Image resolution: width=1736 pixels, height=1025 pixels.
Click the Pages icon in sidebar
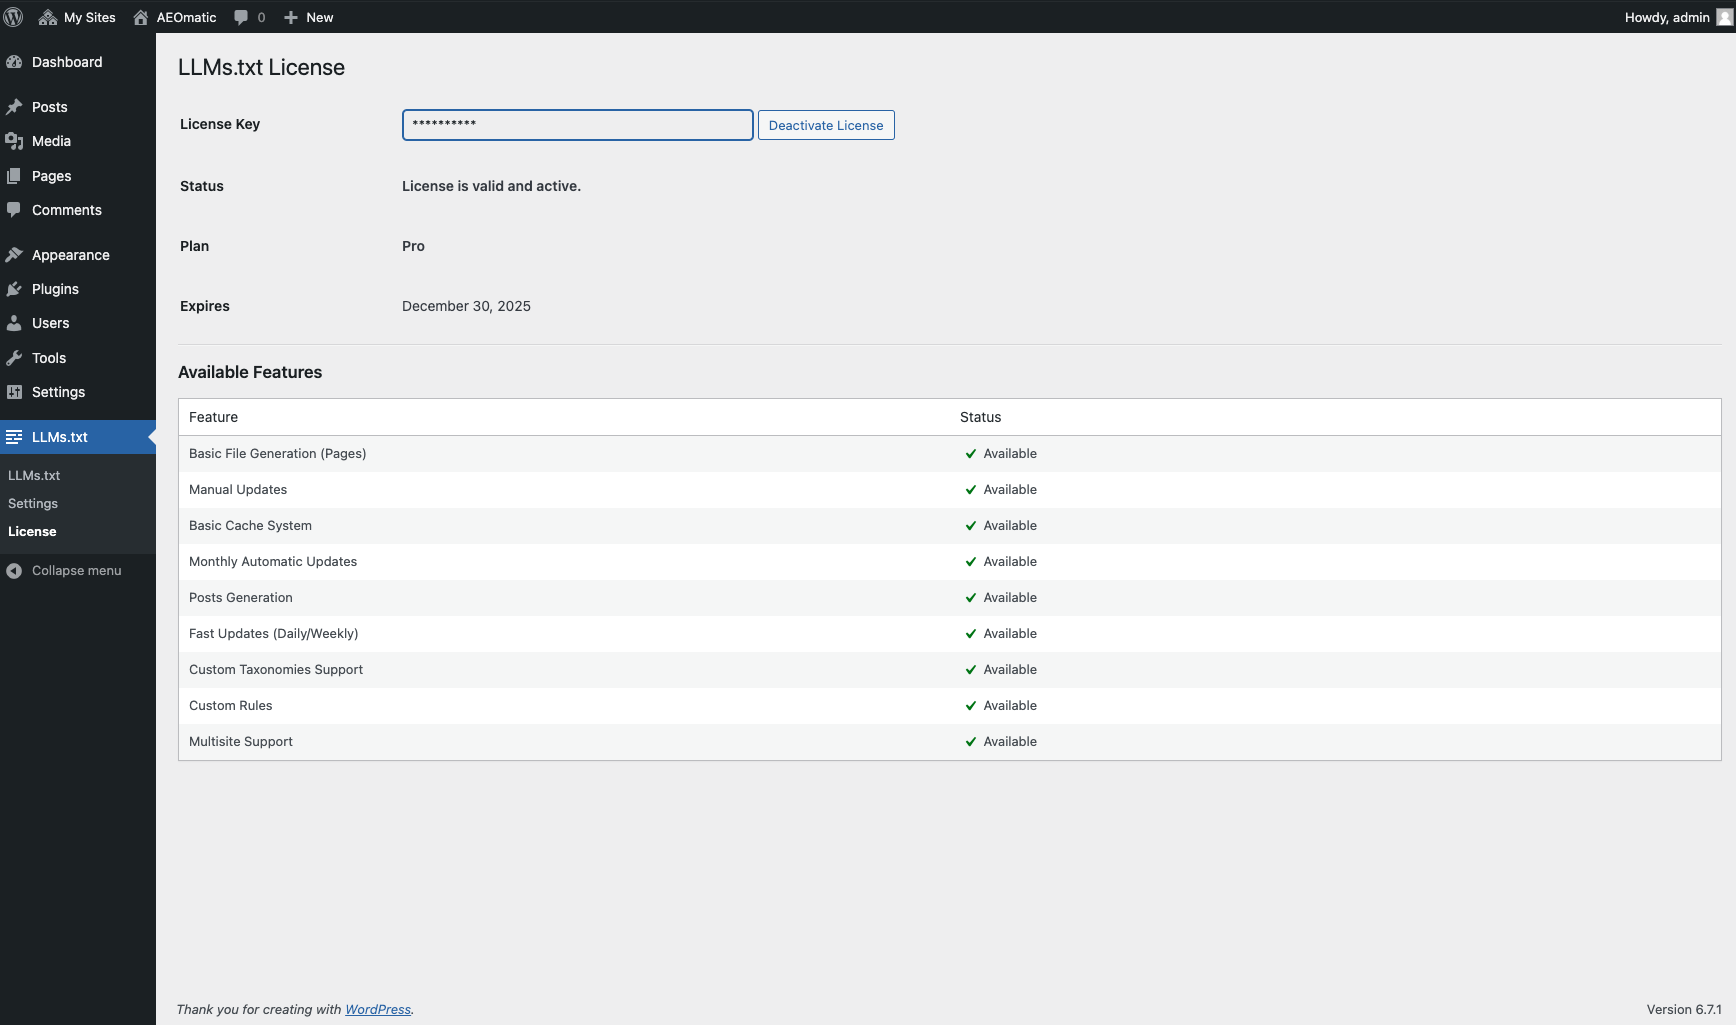14,176
